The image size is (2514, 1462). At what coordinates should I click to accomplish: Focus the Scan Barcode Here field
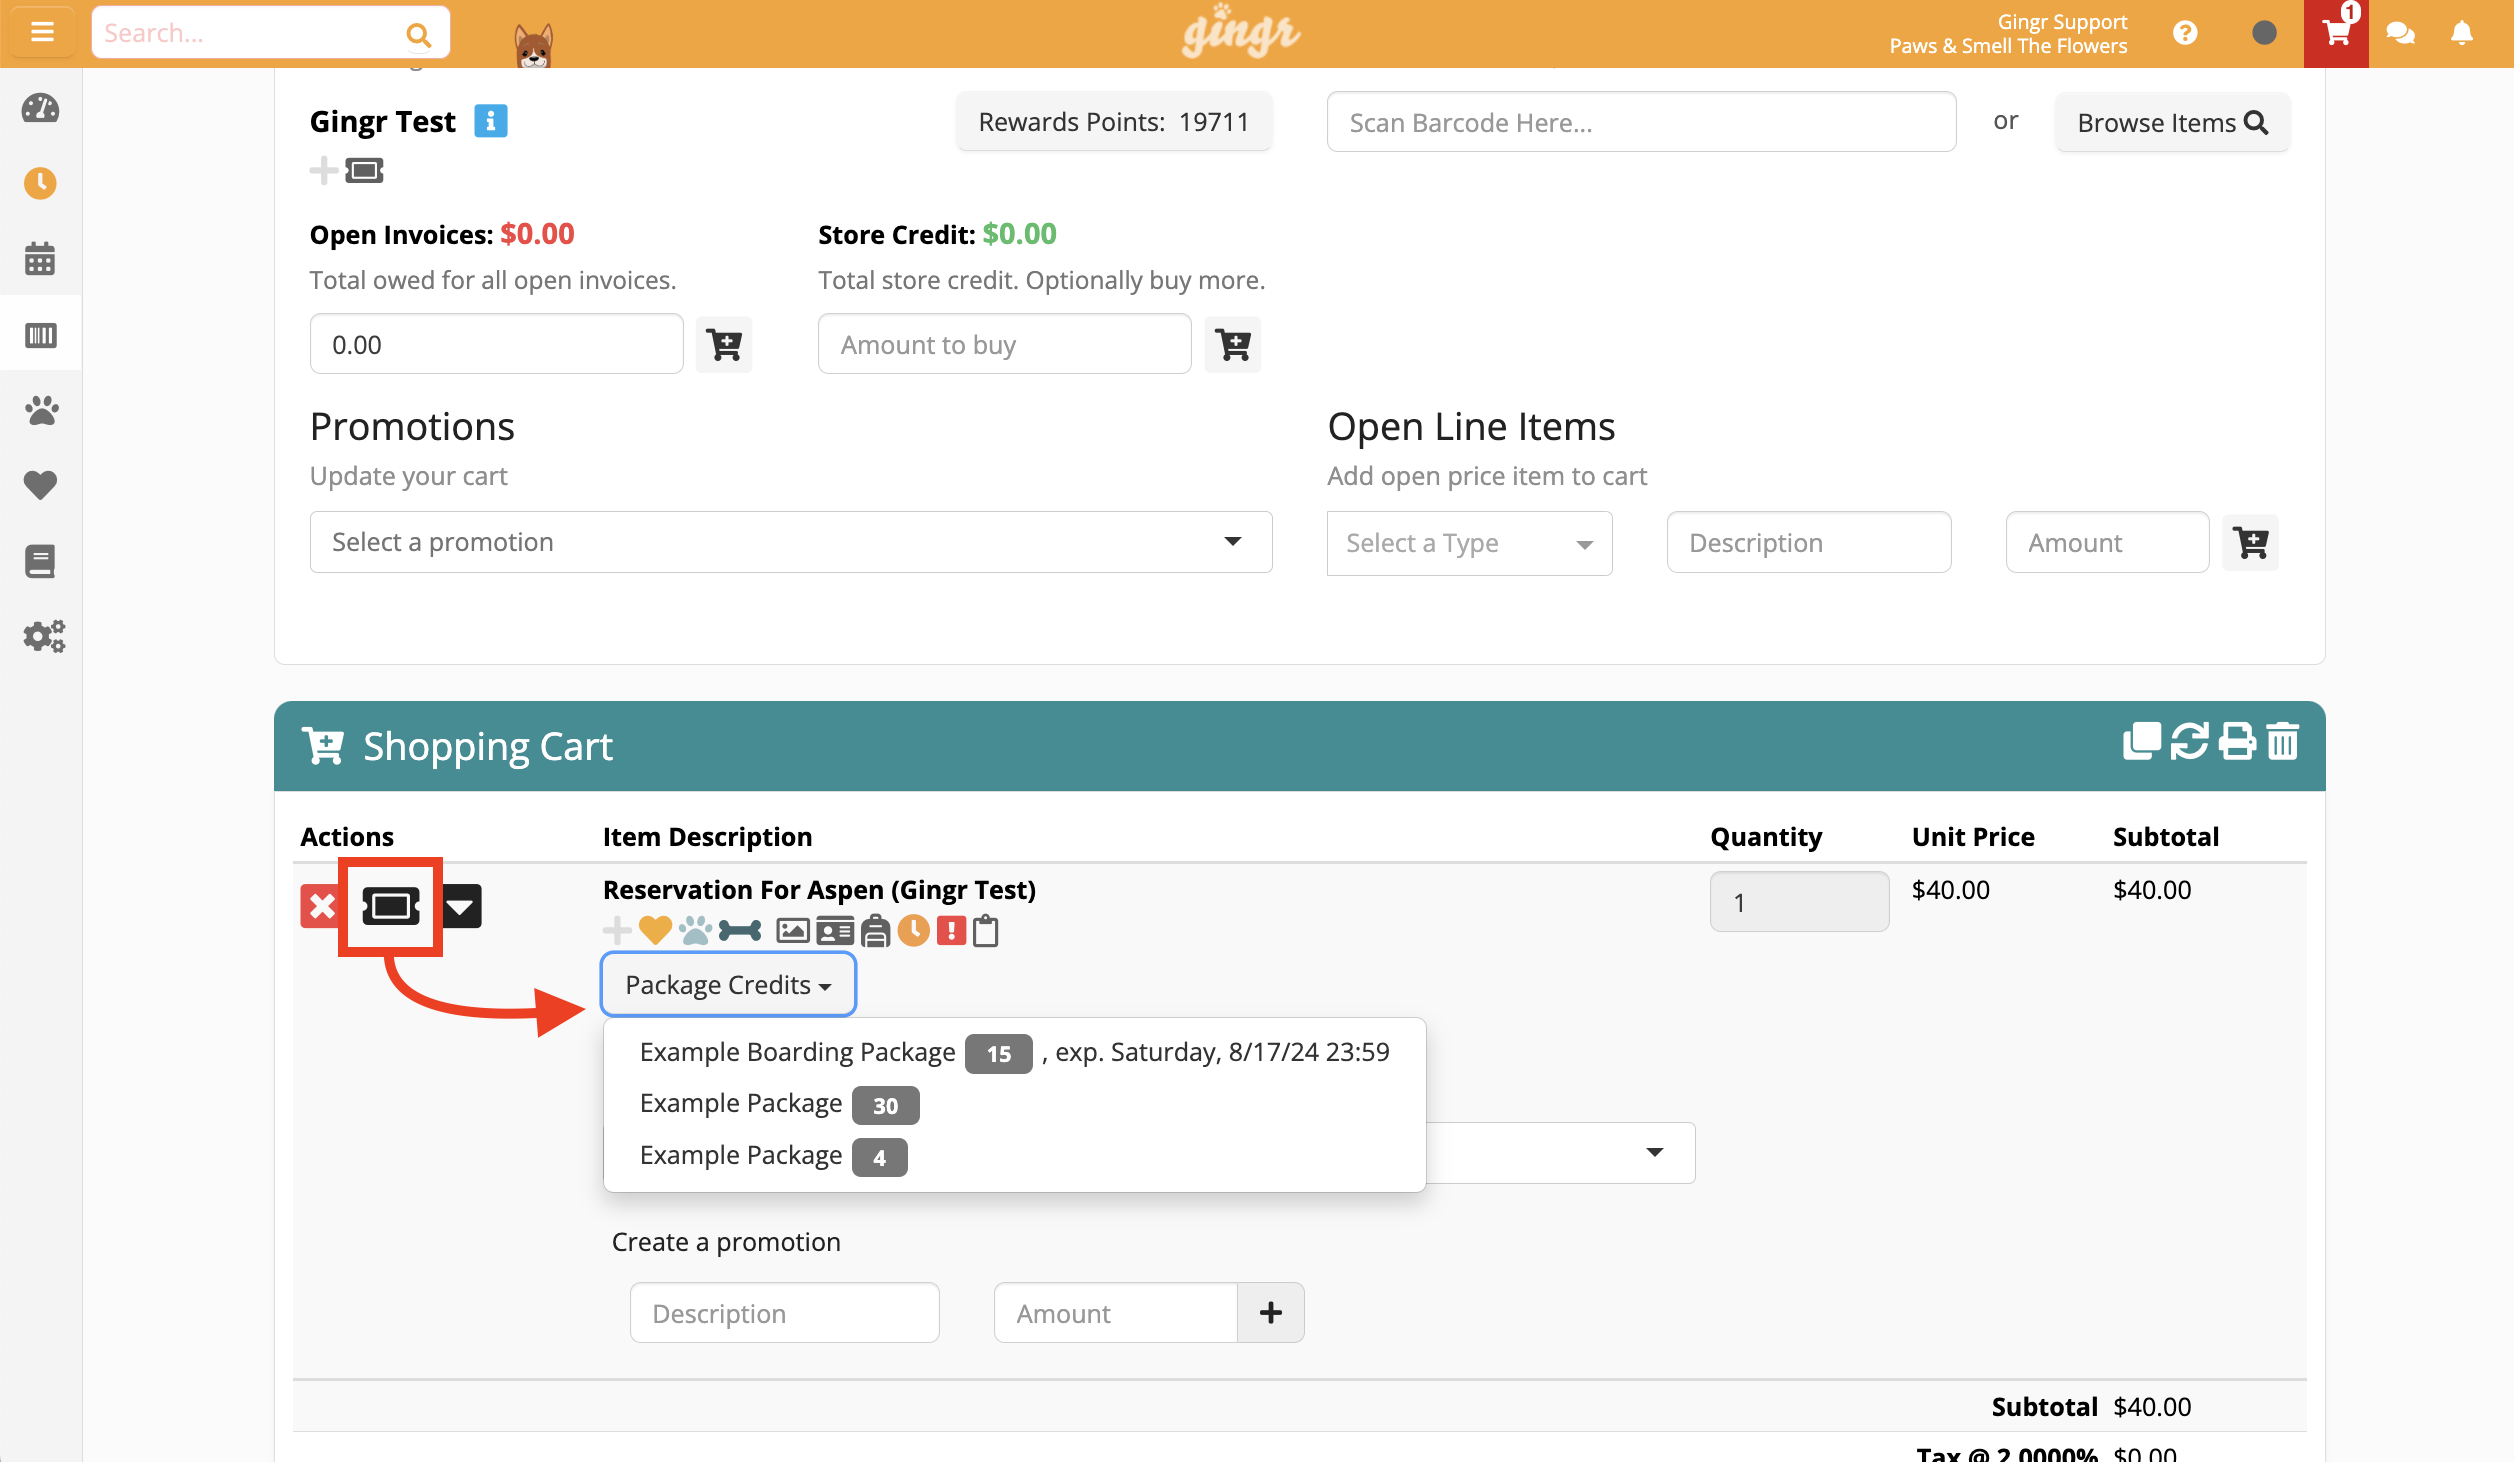1641,122
